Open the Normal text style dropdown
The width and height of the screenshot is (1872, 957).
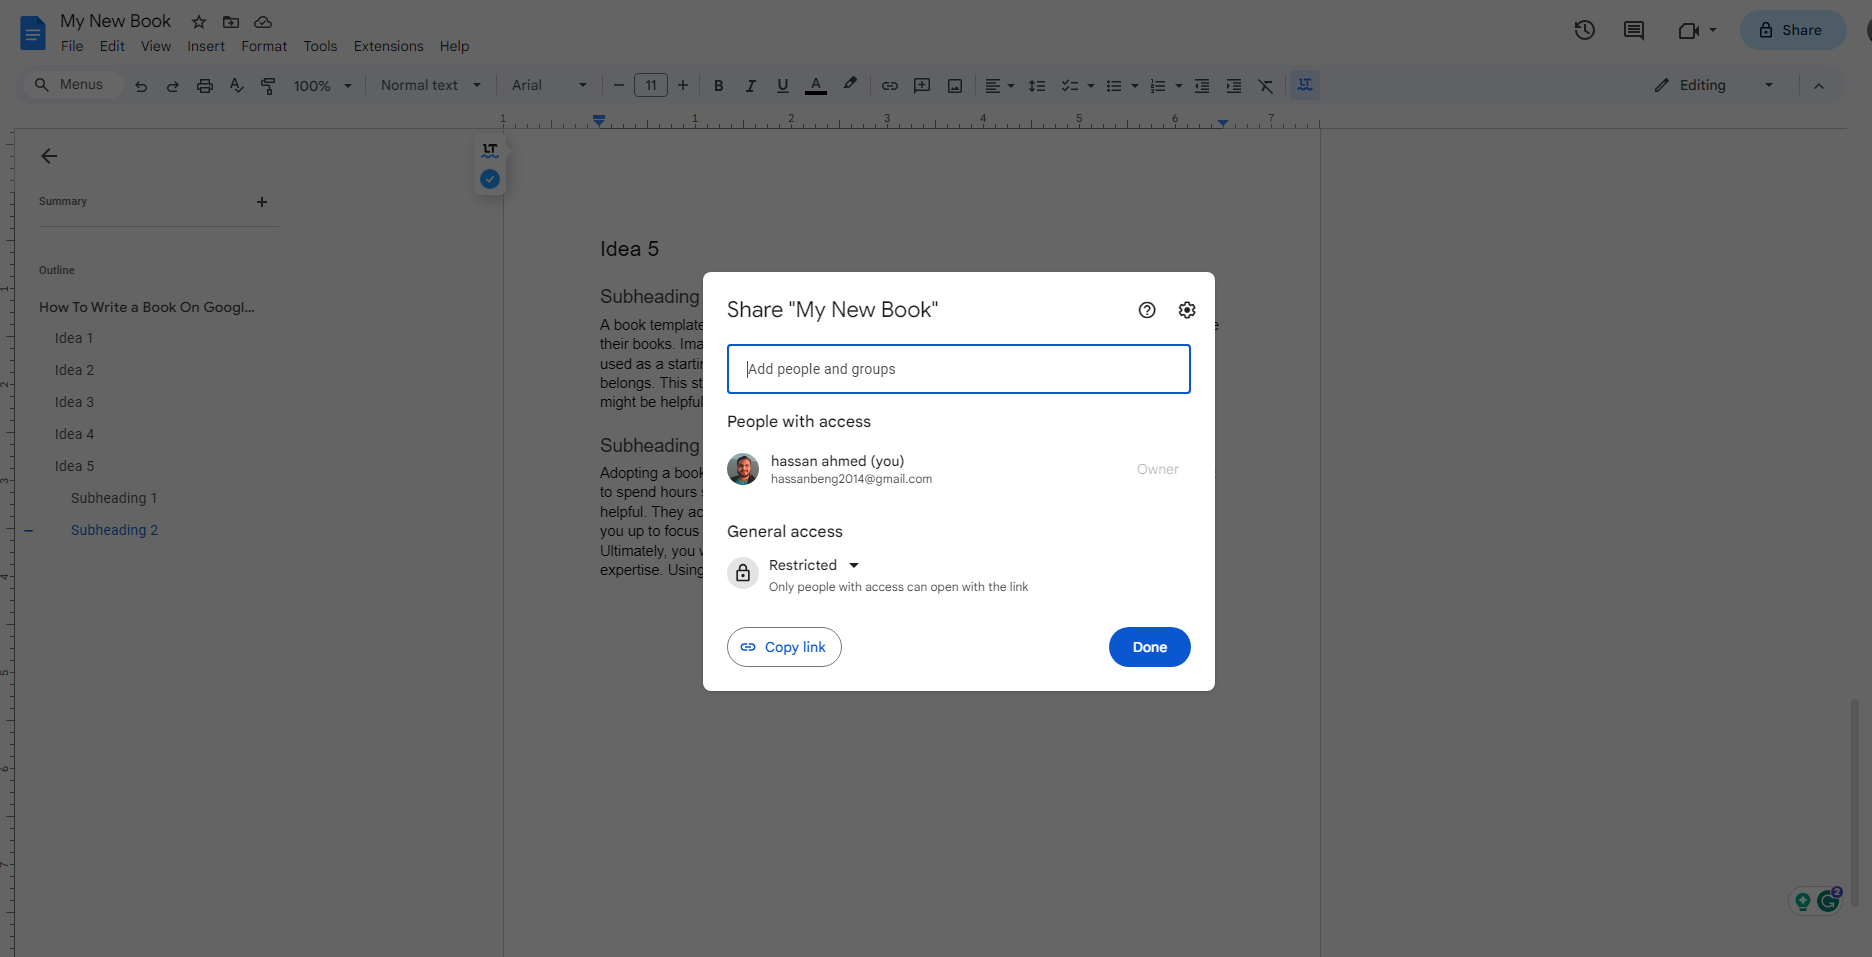[431, 85]
